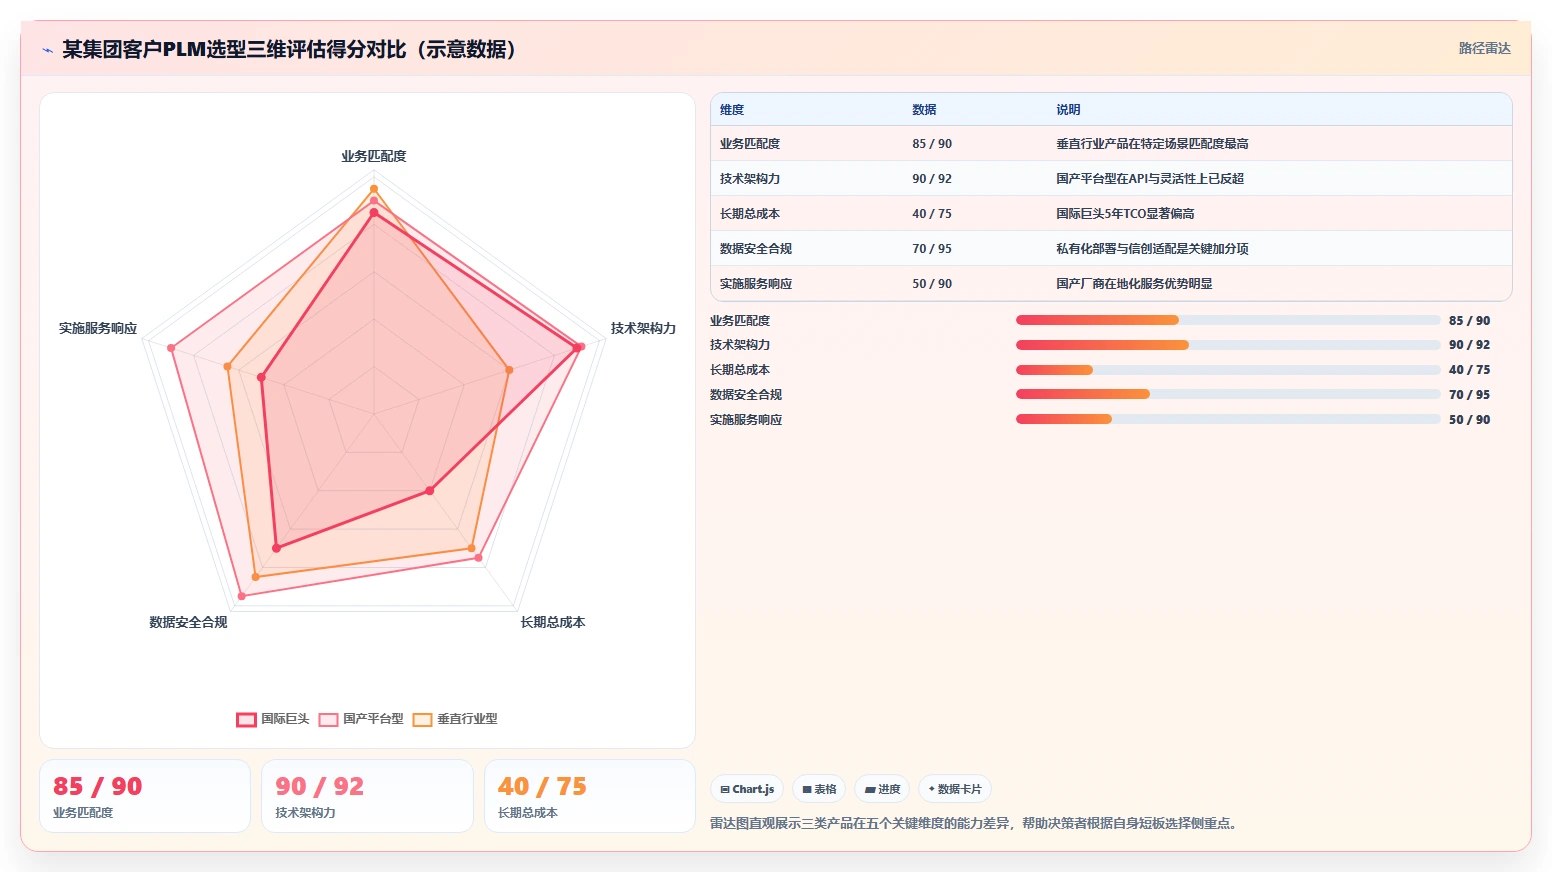
Task: Click the 说明 table column header
Action: (x=1068, y=110)
